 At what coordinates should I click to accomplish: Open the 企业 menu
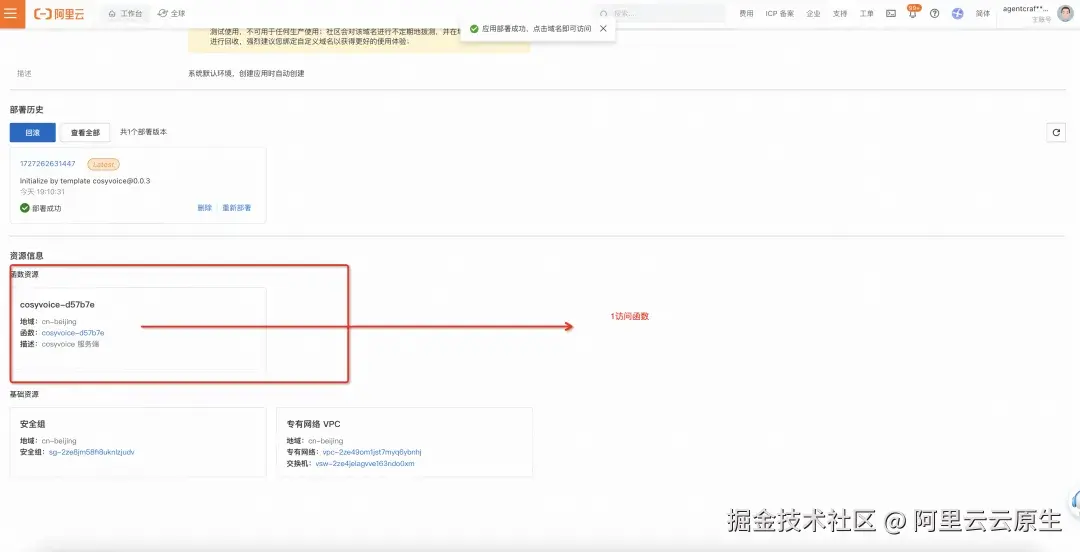(813, 14)
